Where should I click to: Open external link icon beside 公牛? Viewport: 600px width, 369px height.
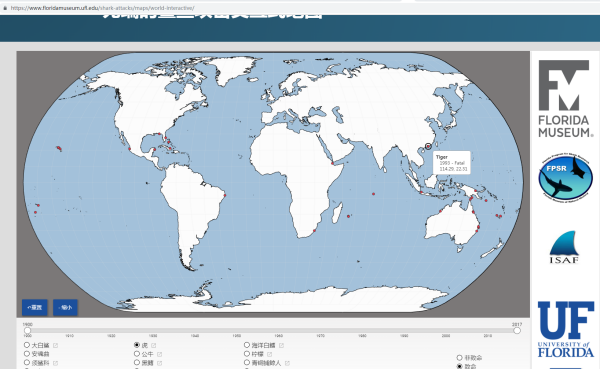click(159, 354)
